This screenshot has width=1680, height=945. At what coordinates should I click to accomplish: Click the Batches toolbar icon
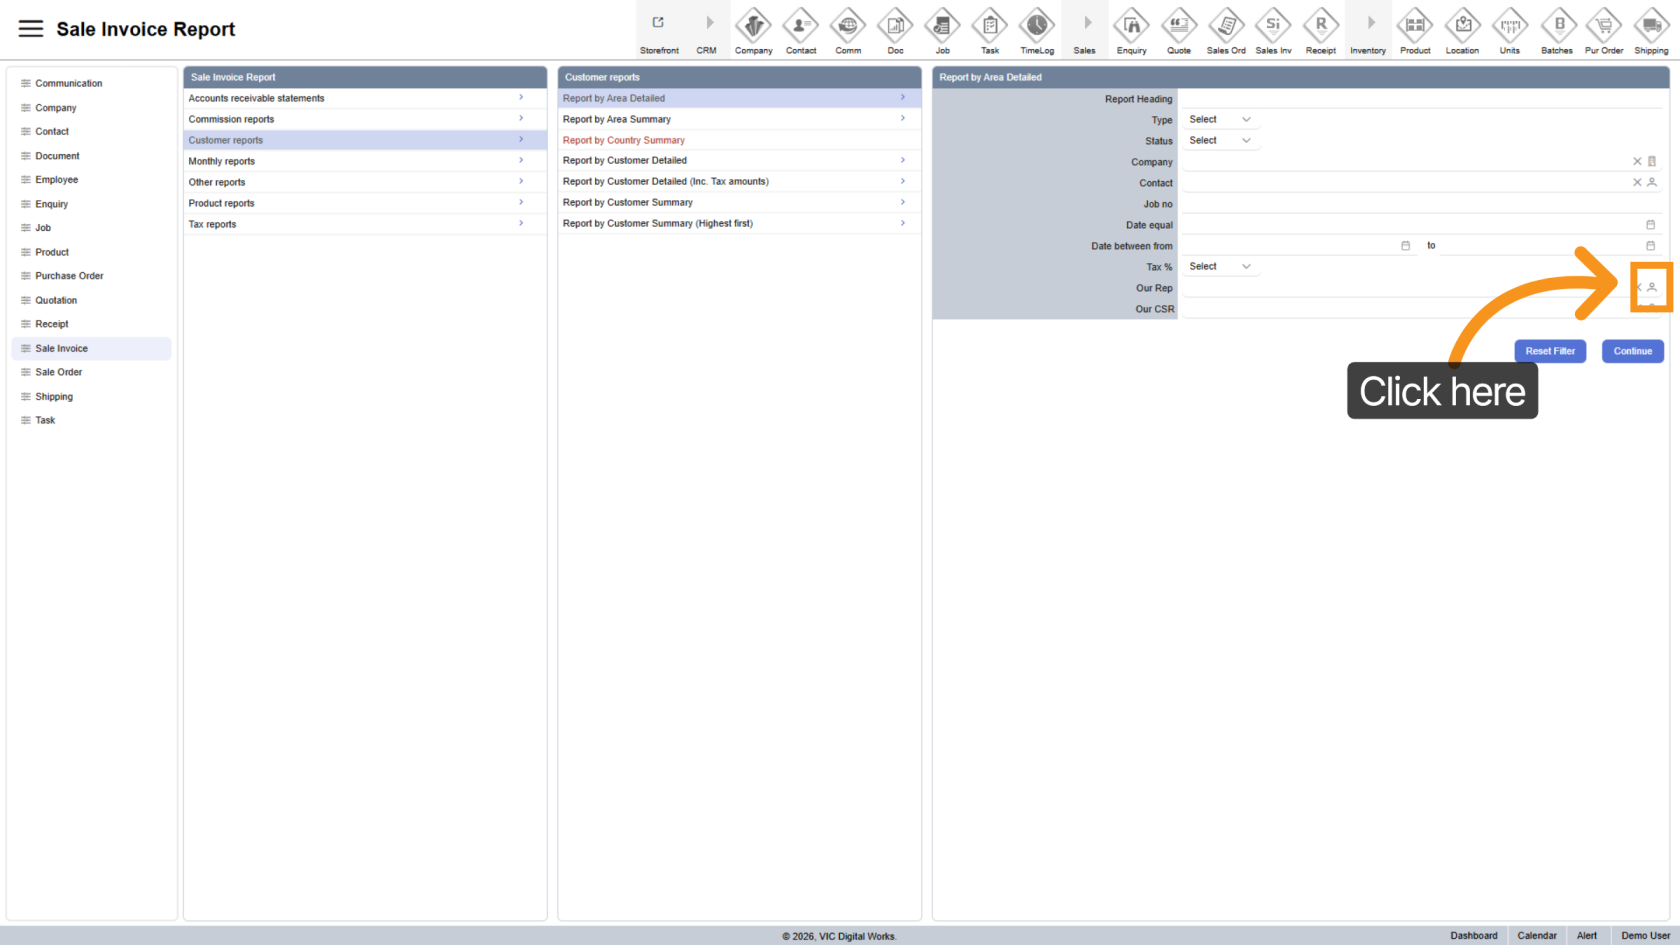[1557, 25]
